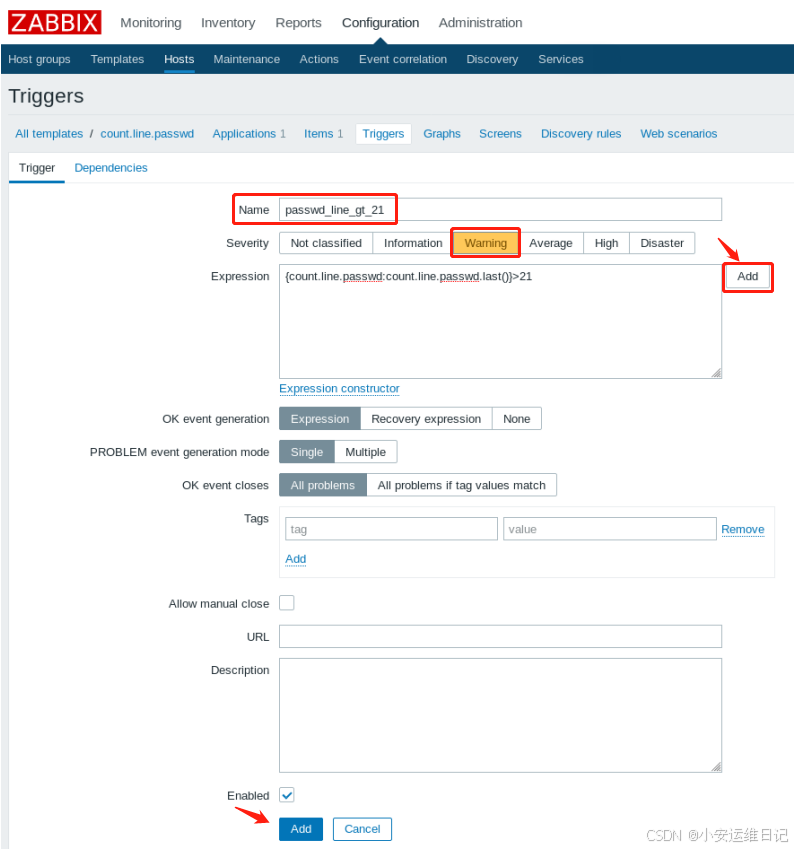Go to Maintenance submenu

(246, 59)
